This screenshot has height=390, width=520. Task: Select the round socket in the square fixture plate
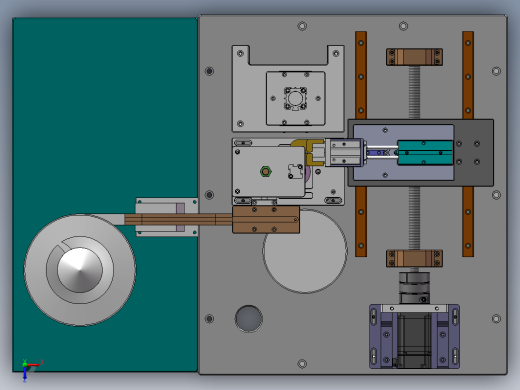[x=295, y=98]
